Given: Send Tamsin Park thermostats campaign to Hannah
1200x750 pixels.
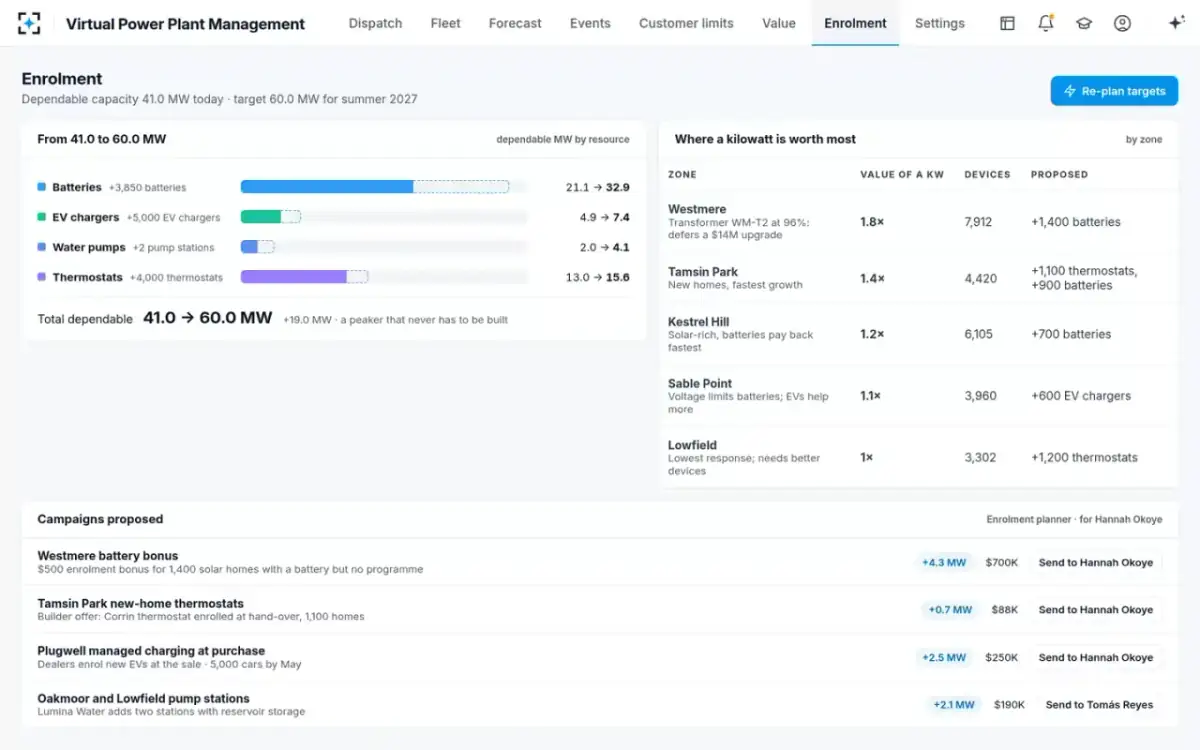Looking at the screenshot, I should 1095,610.
